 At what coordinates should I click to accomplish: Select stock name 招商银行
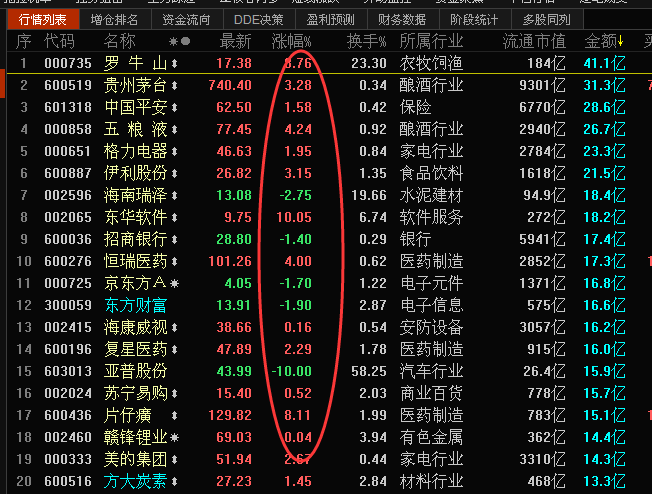136,240
